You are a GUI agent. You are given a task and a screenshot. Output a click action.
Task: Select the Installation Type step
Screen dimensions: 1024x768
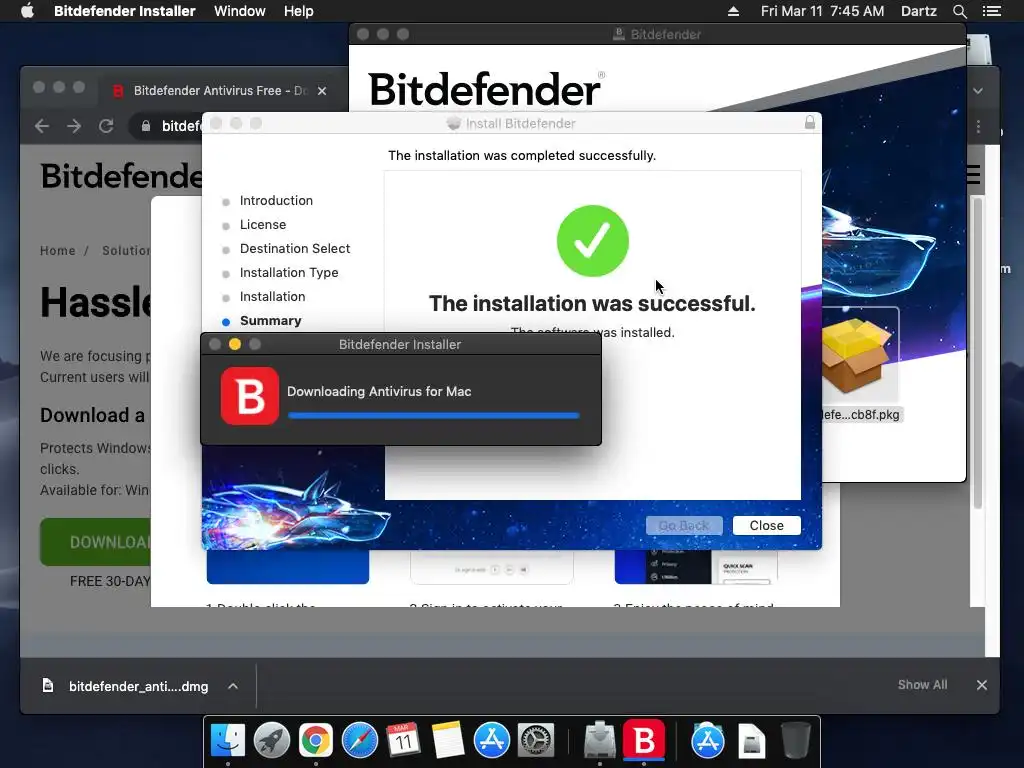coord(289,273)
